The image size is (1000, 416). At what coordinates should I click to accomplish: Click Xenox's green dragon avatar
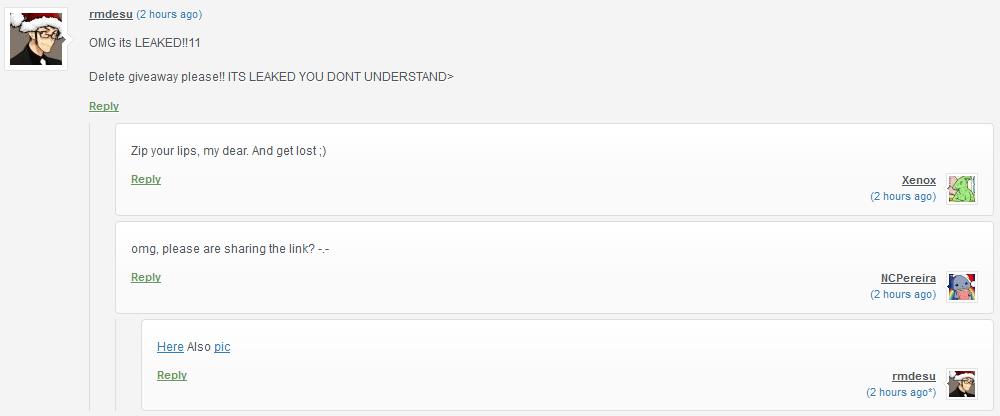pyautogui.click(x=961, y=188)
